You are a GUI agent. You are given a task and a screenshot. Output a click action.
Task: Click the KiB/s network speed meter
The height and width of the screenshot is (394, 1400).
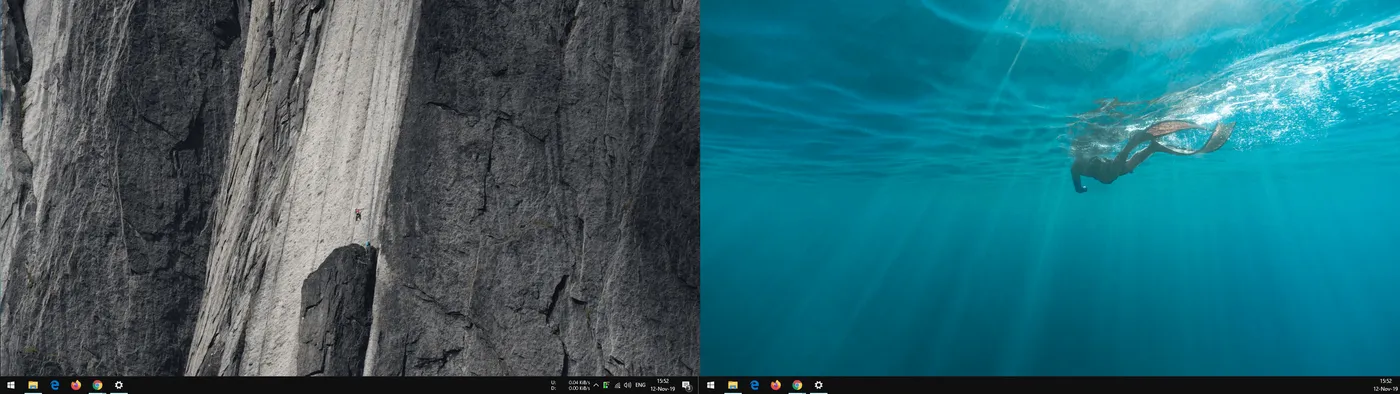570,385
